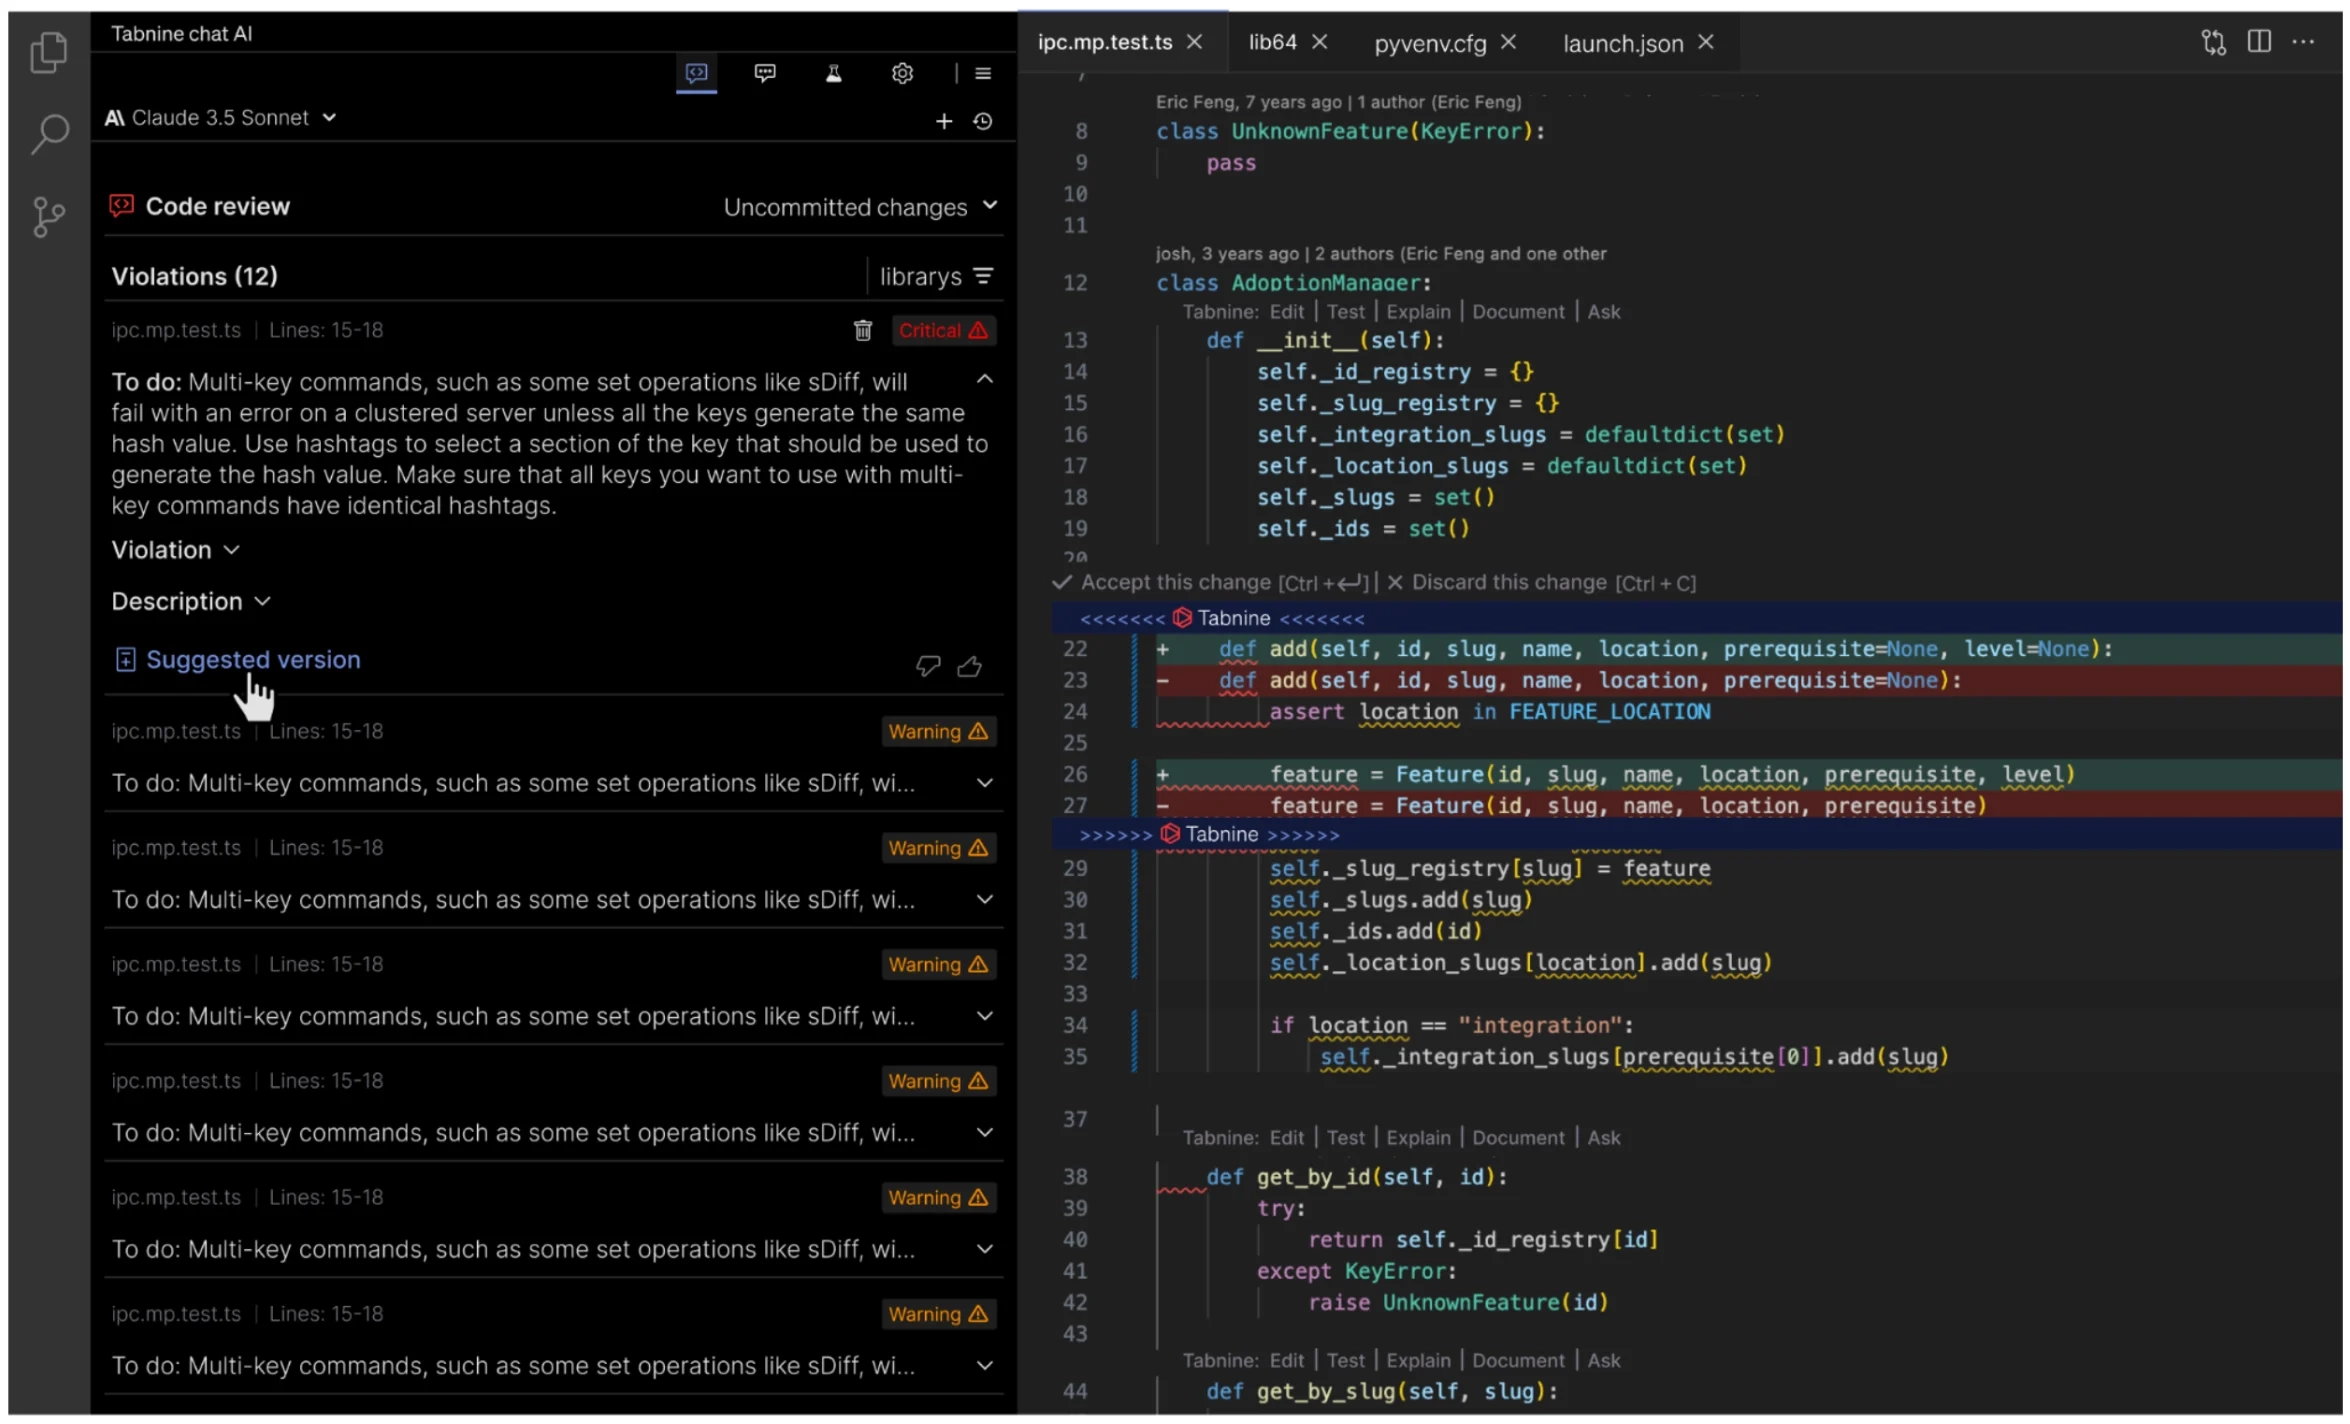Click the fourth Warning severity badge
The image size is (2350, 1424).
tap(938, 1081)
